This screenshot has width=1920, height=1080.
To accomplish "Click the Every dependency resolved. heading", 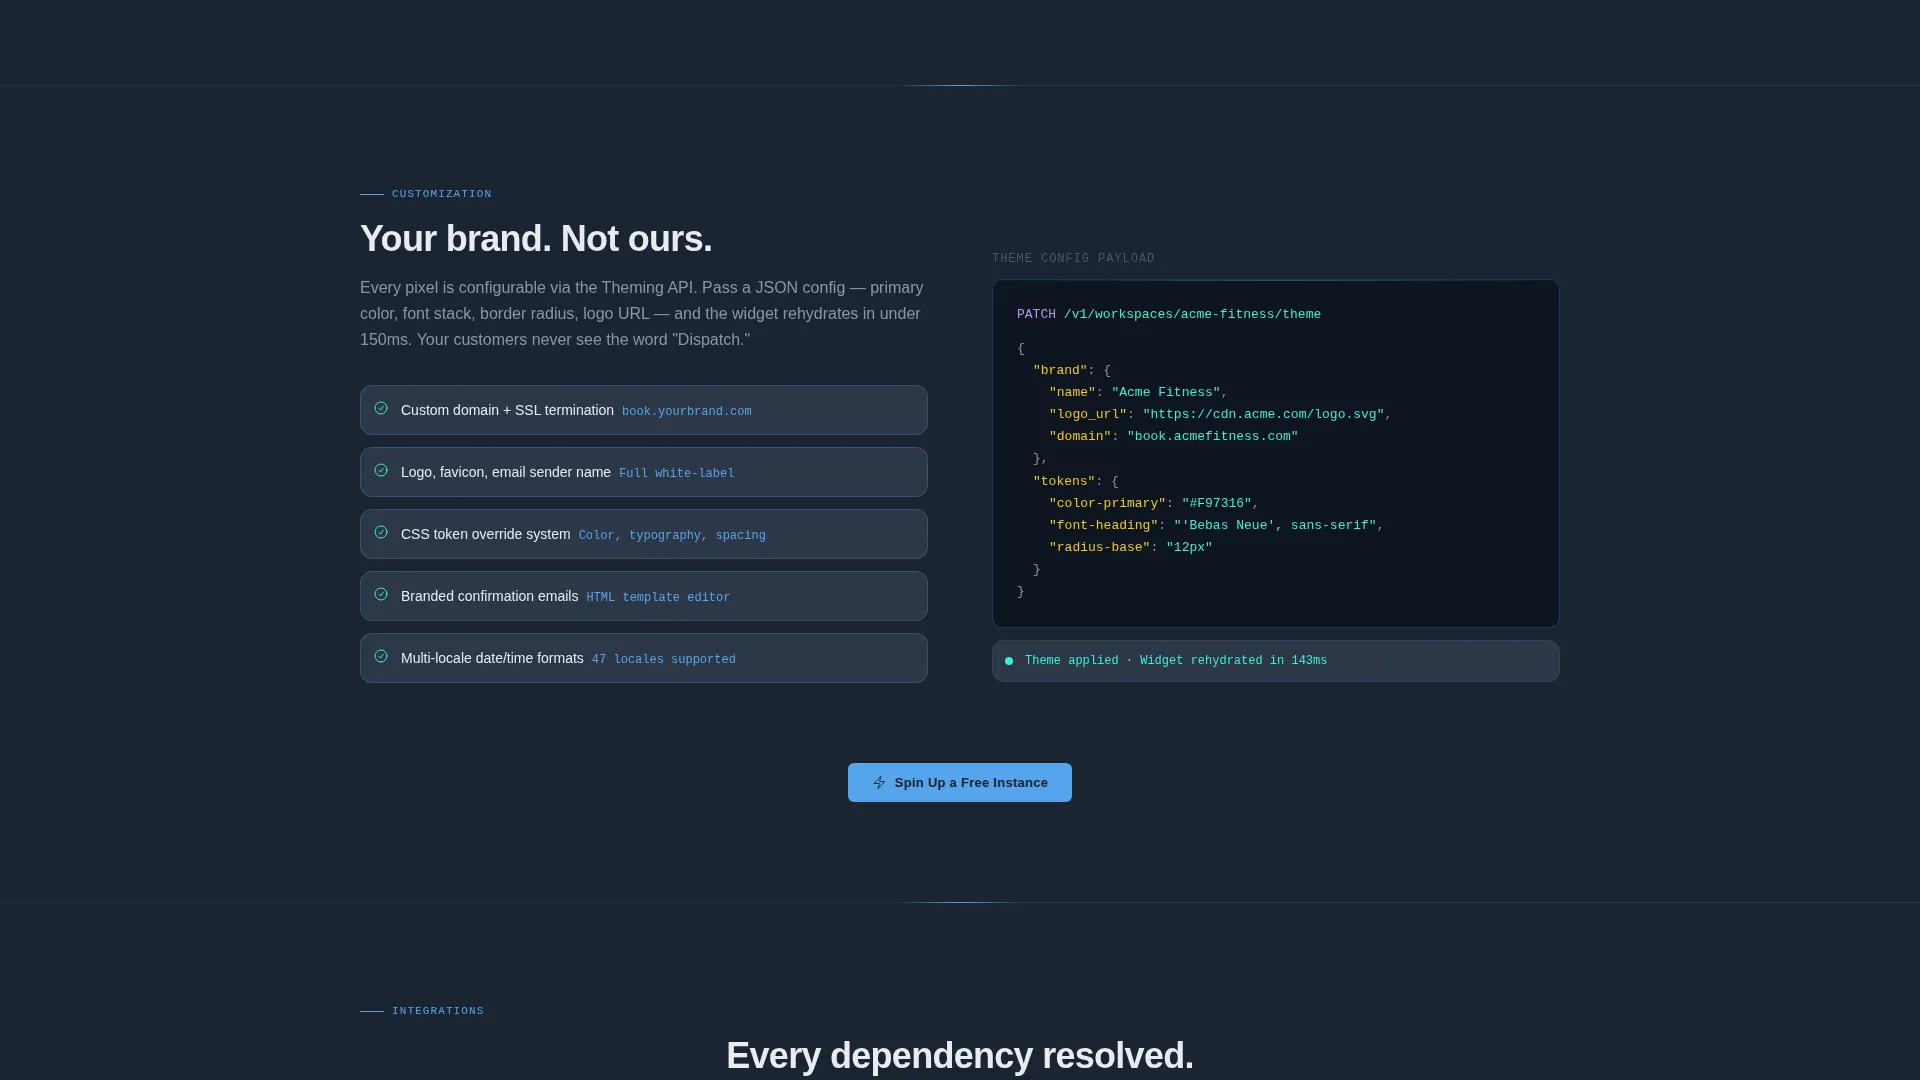I will [x=960, y=1056].
